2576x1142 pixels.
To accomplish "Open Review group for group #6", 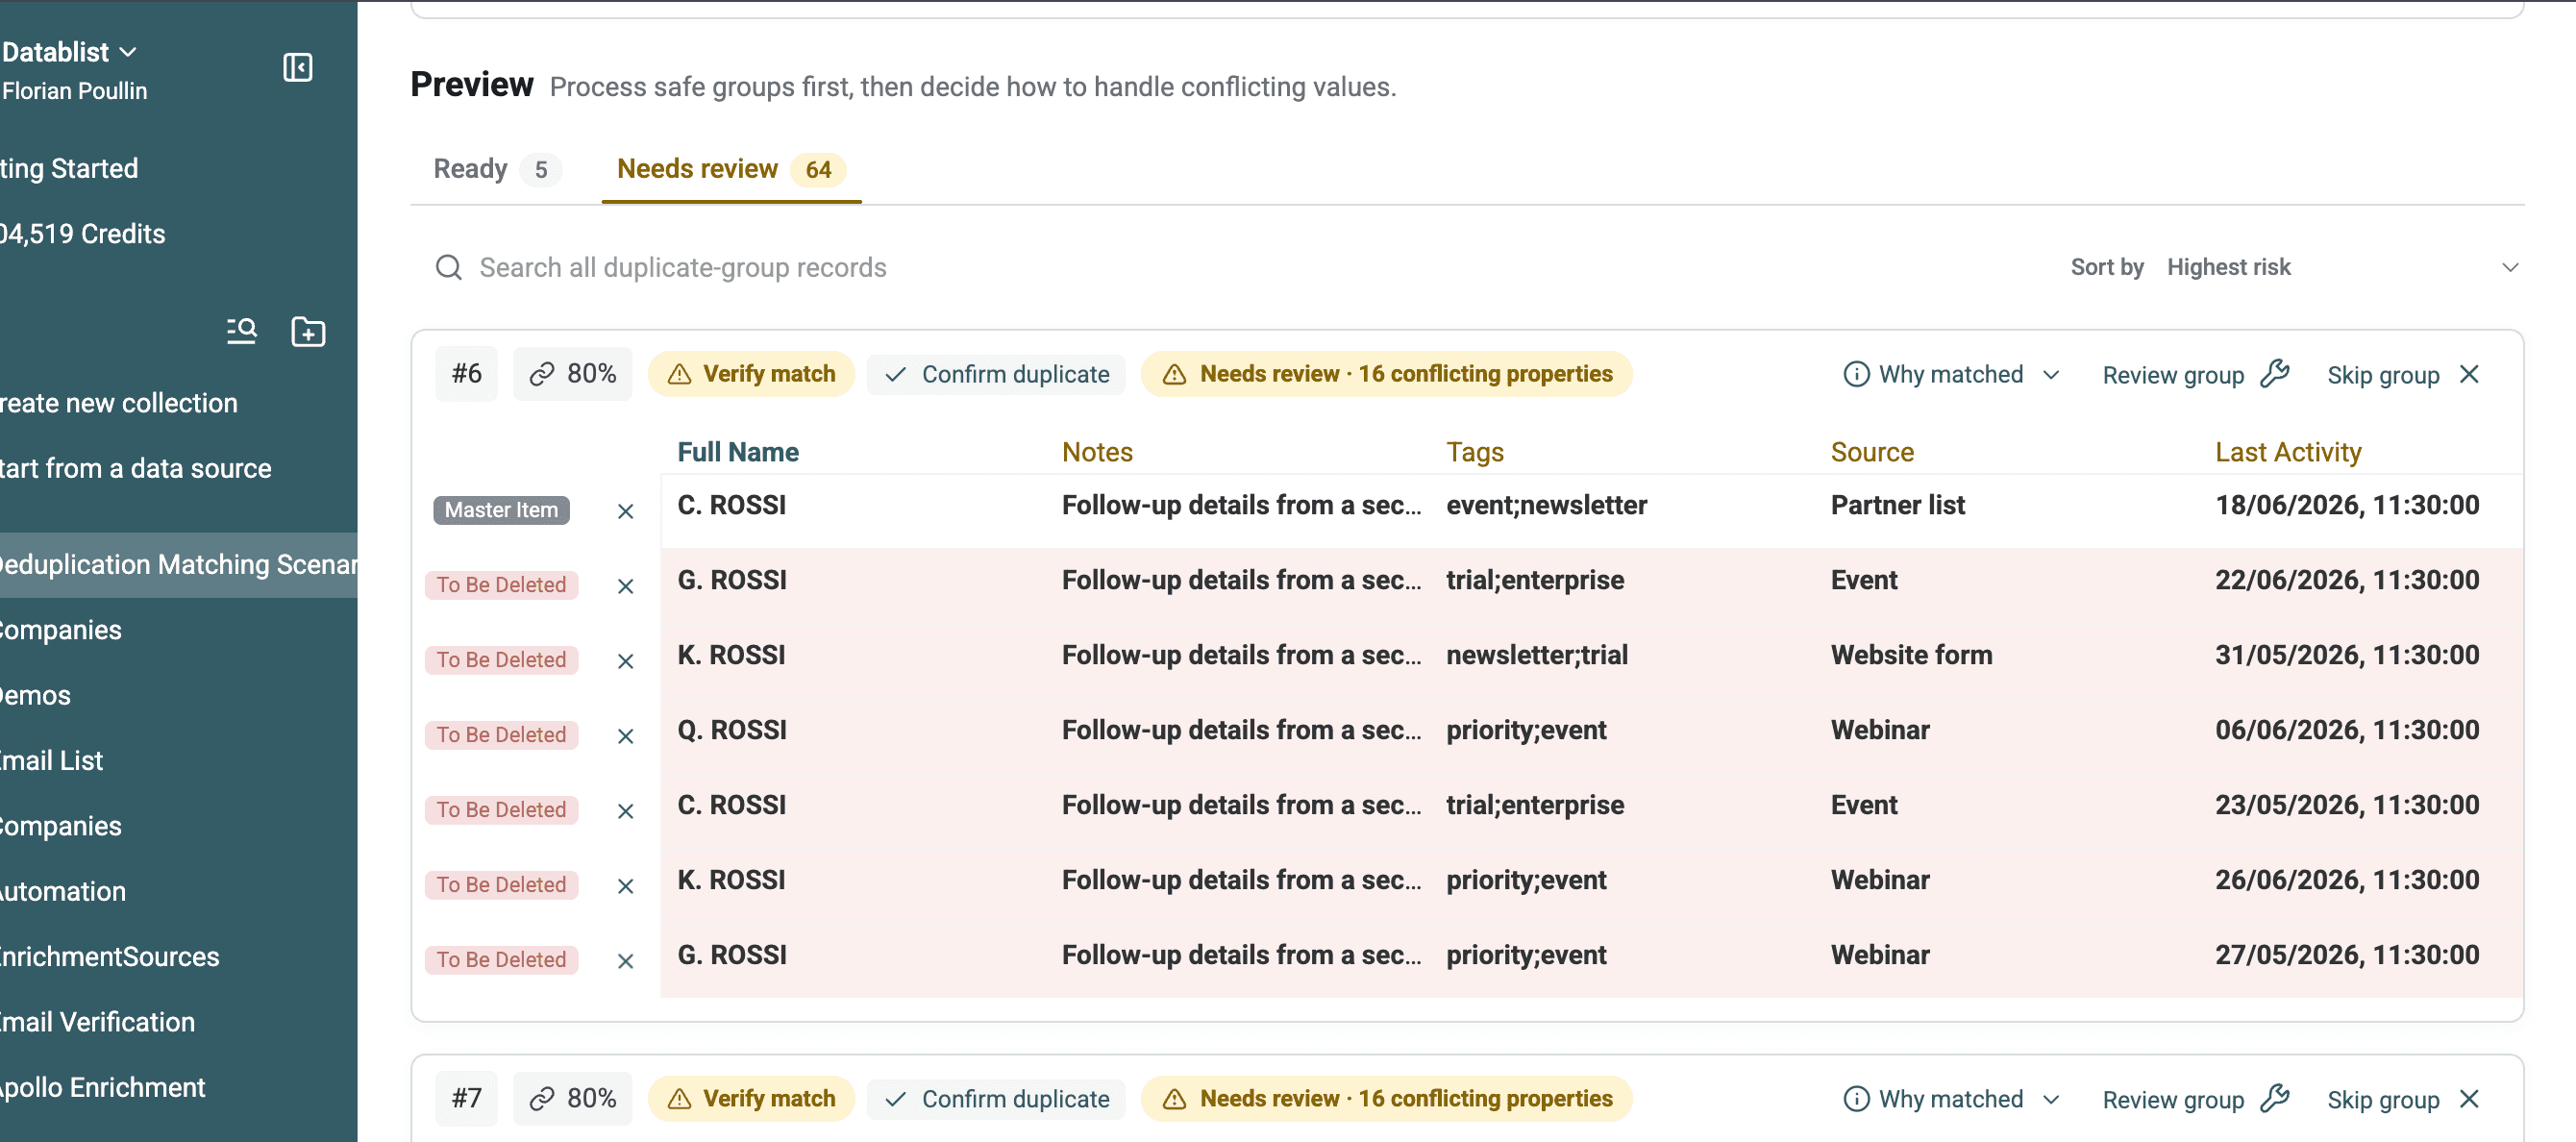I will (2196, 375).
